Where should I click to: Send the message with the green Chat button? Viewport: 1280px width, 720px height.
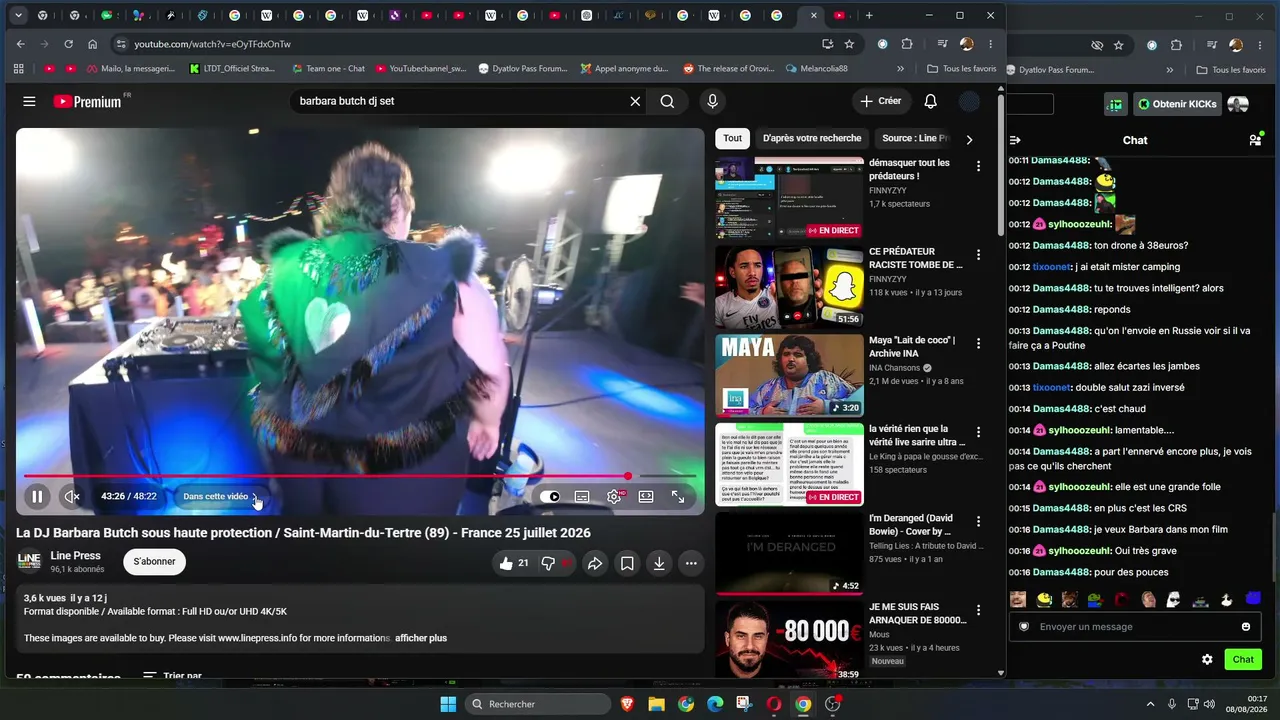1243,660
